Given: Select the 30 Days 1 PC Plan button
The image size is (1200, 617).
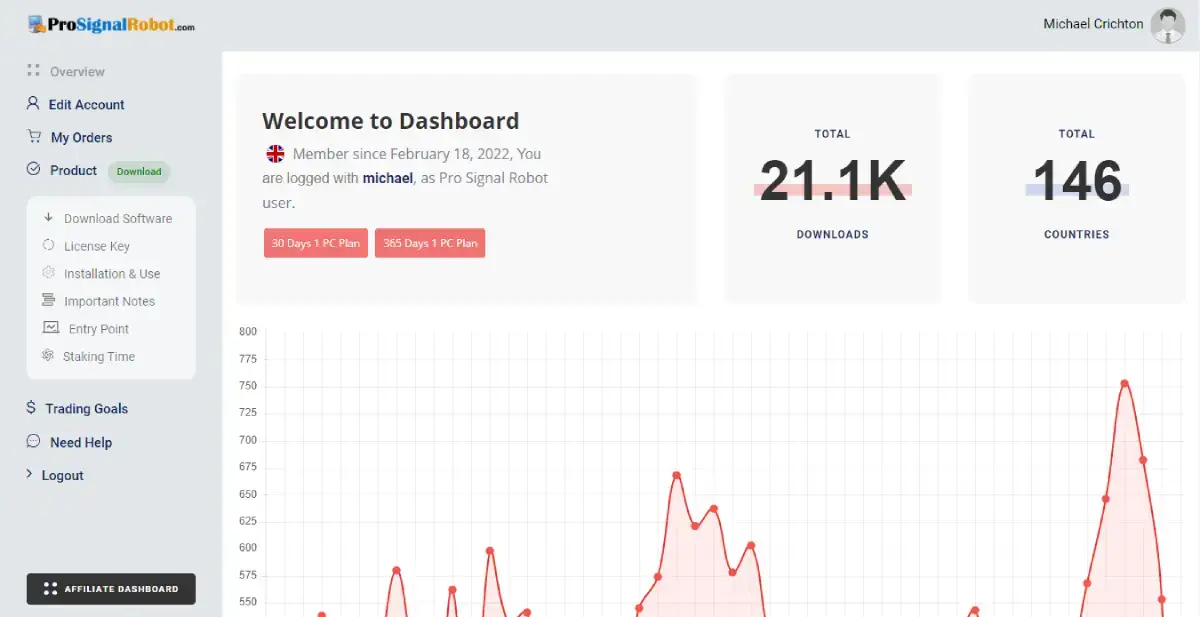Looking at the screenshot, I should pyautogui.click(x=316, y=243).
